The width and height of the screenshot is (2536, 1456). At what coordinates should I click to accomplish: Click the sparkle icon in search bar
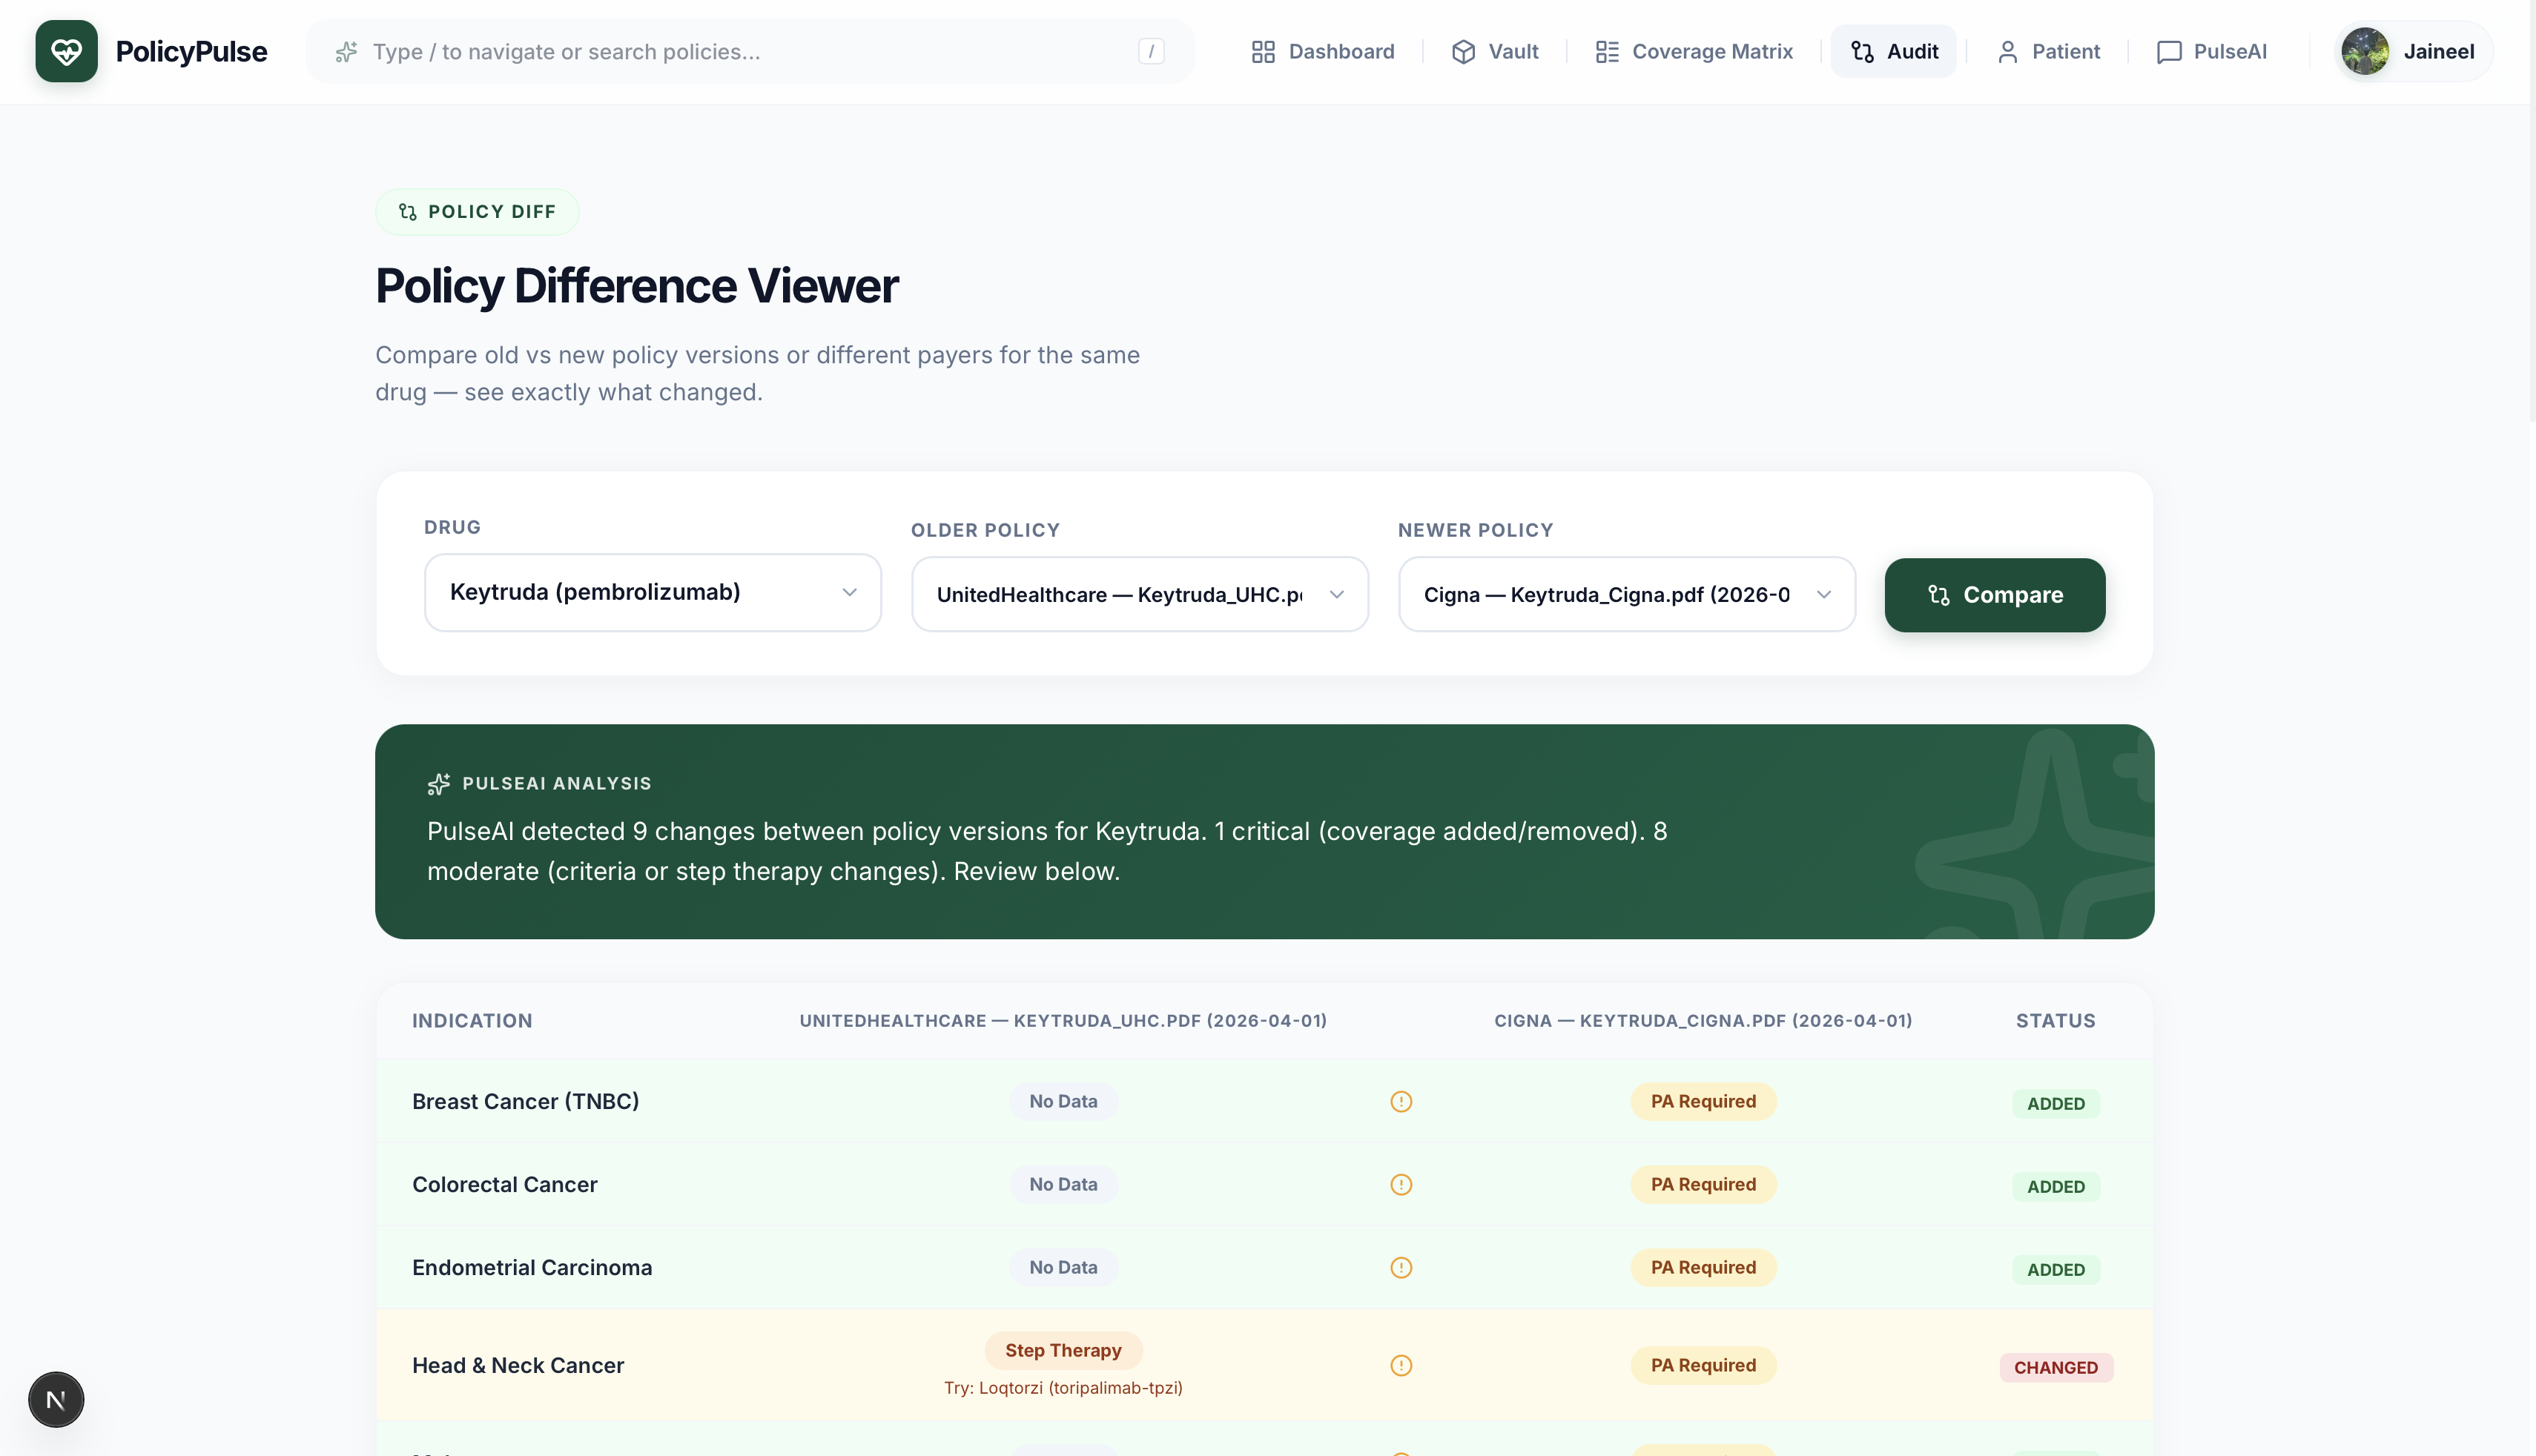tap(346, 52)
